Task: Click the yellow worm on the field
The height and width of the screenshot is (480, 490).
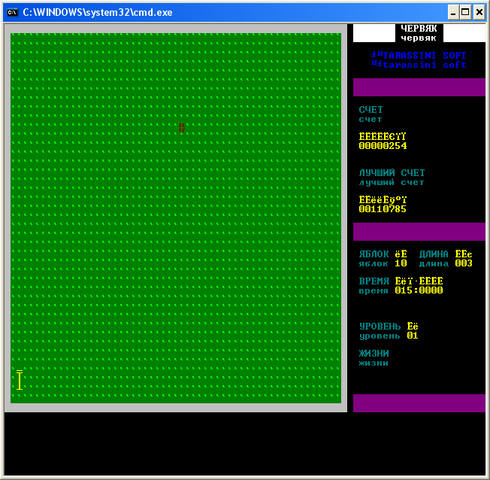Action: (20, 380)
